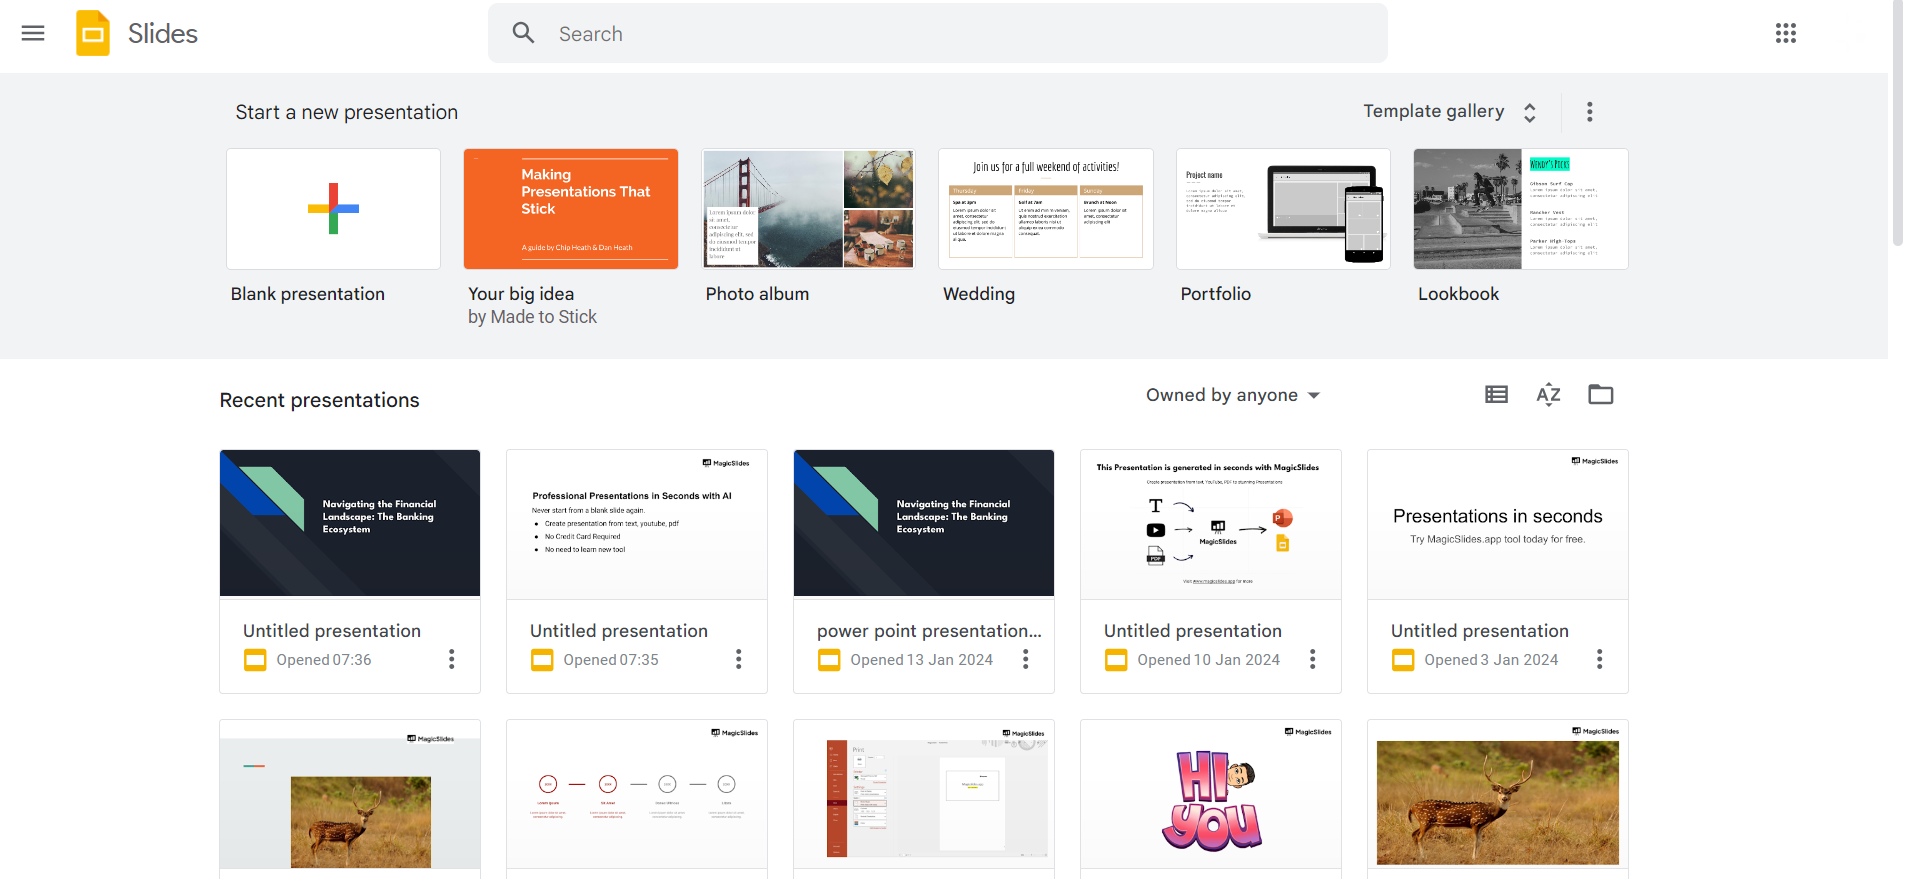Screen dimensions: 1907x879
Task: Open thumbnail generated with MagicSlides diagram
Action: (1211, 523)
